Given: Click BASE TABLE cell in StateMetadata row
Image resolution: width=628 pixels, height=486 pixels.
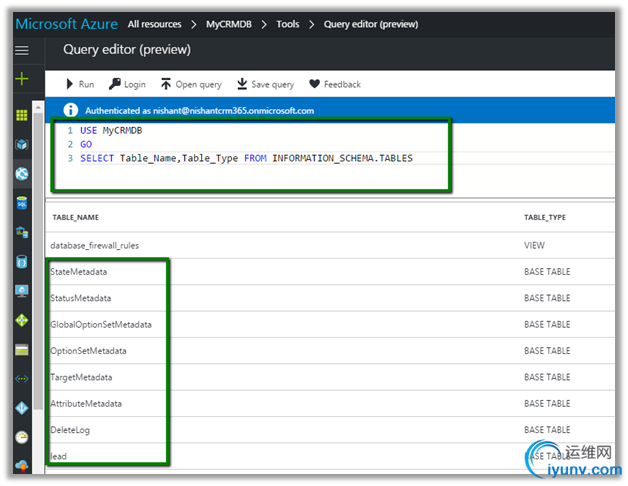Looking at the screenshot, I should tap(547, 272).
